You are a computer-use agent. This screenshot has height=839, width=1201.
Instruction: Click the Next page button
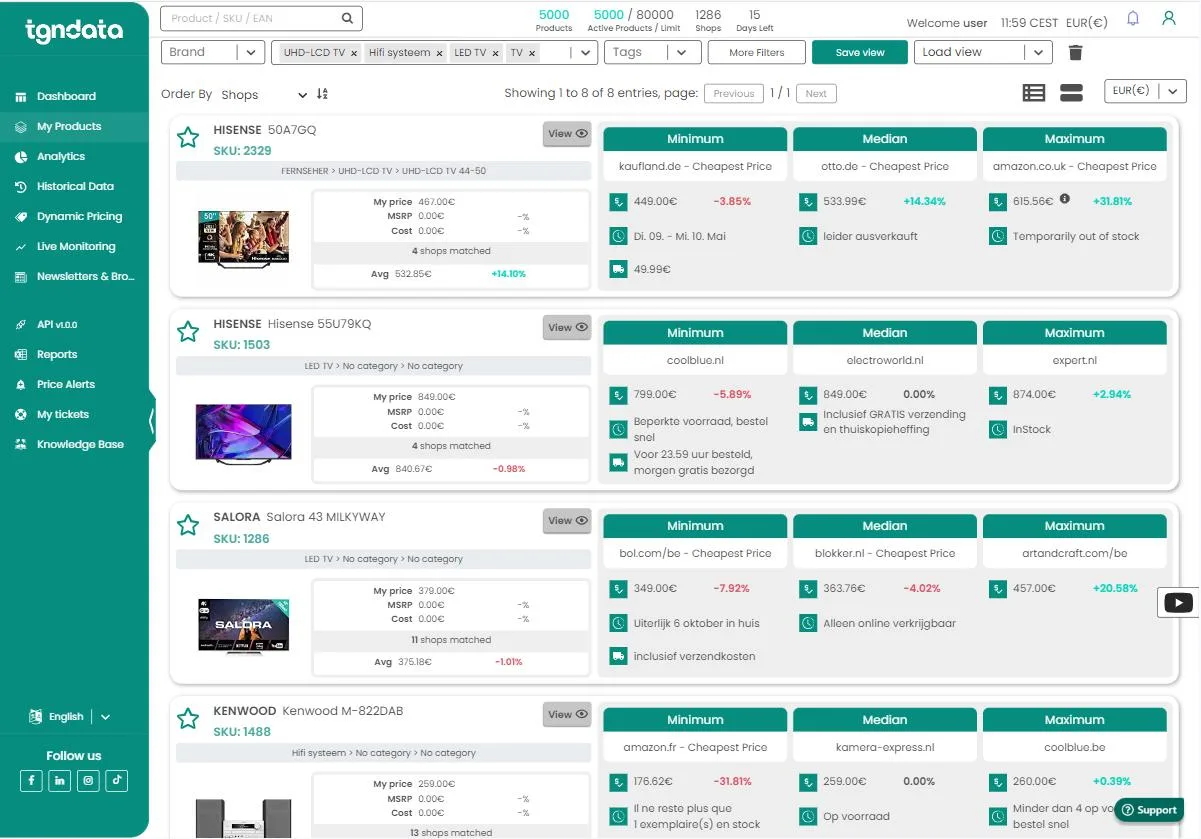816,93
